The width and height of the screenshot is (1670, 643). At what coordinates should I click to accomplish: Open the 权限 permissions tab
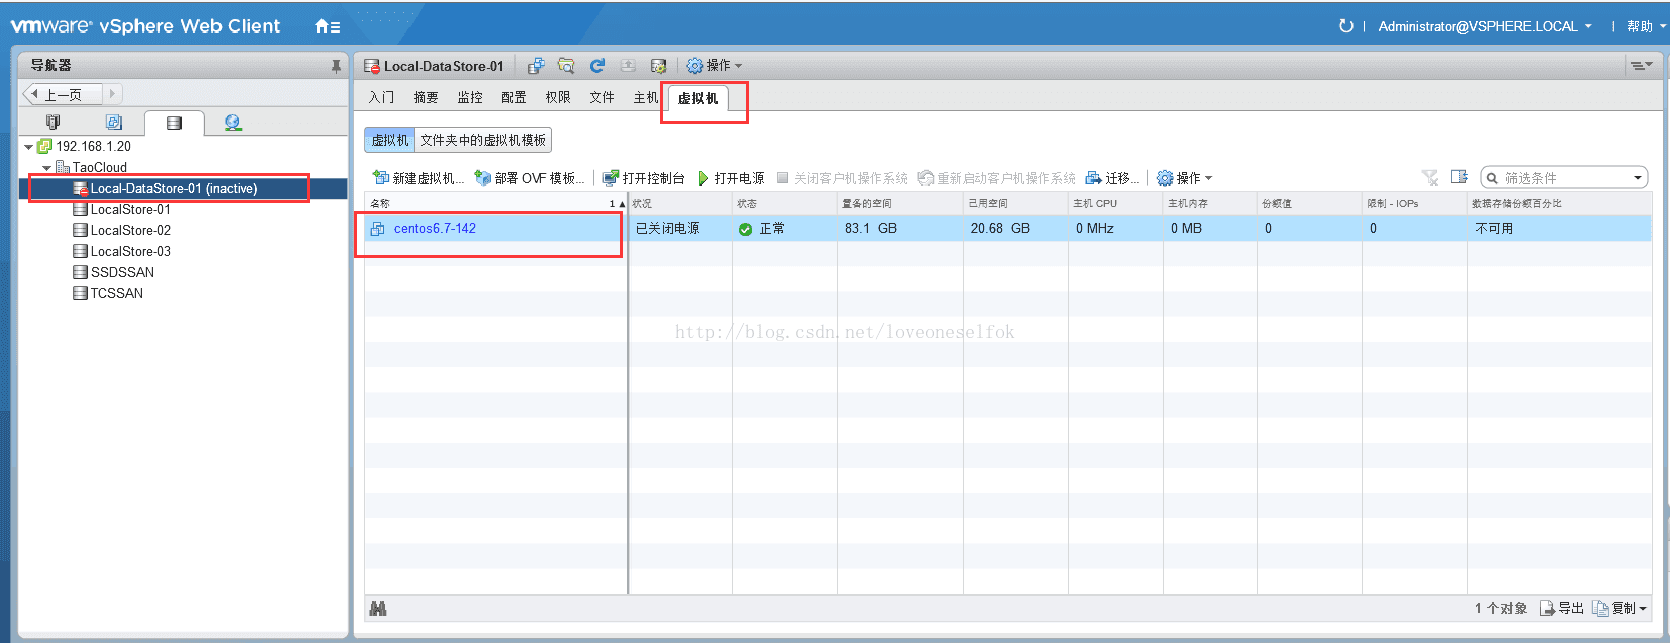click(558, 97)
